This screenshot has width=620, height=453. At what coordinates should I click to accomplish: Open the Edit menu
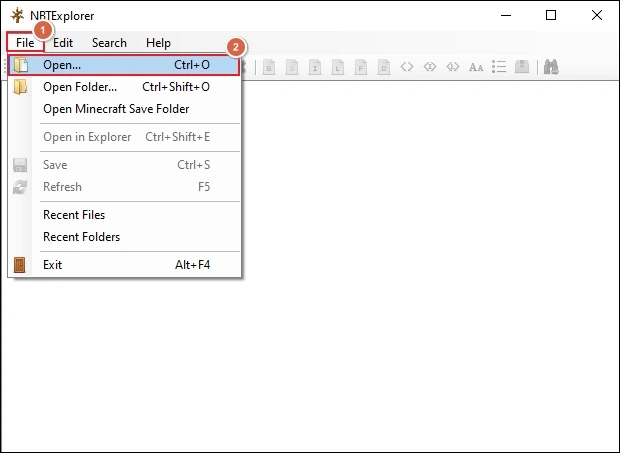click(x=63, y=43)
